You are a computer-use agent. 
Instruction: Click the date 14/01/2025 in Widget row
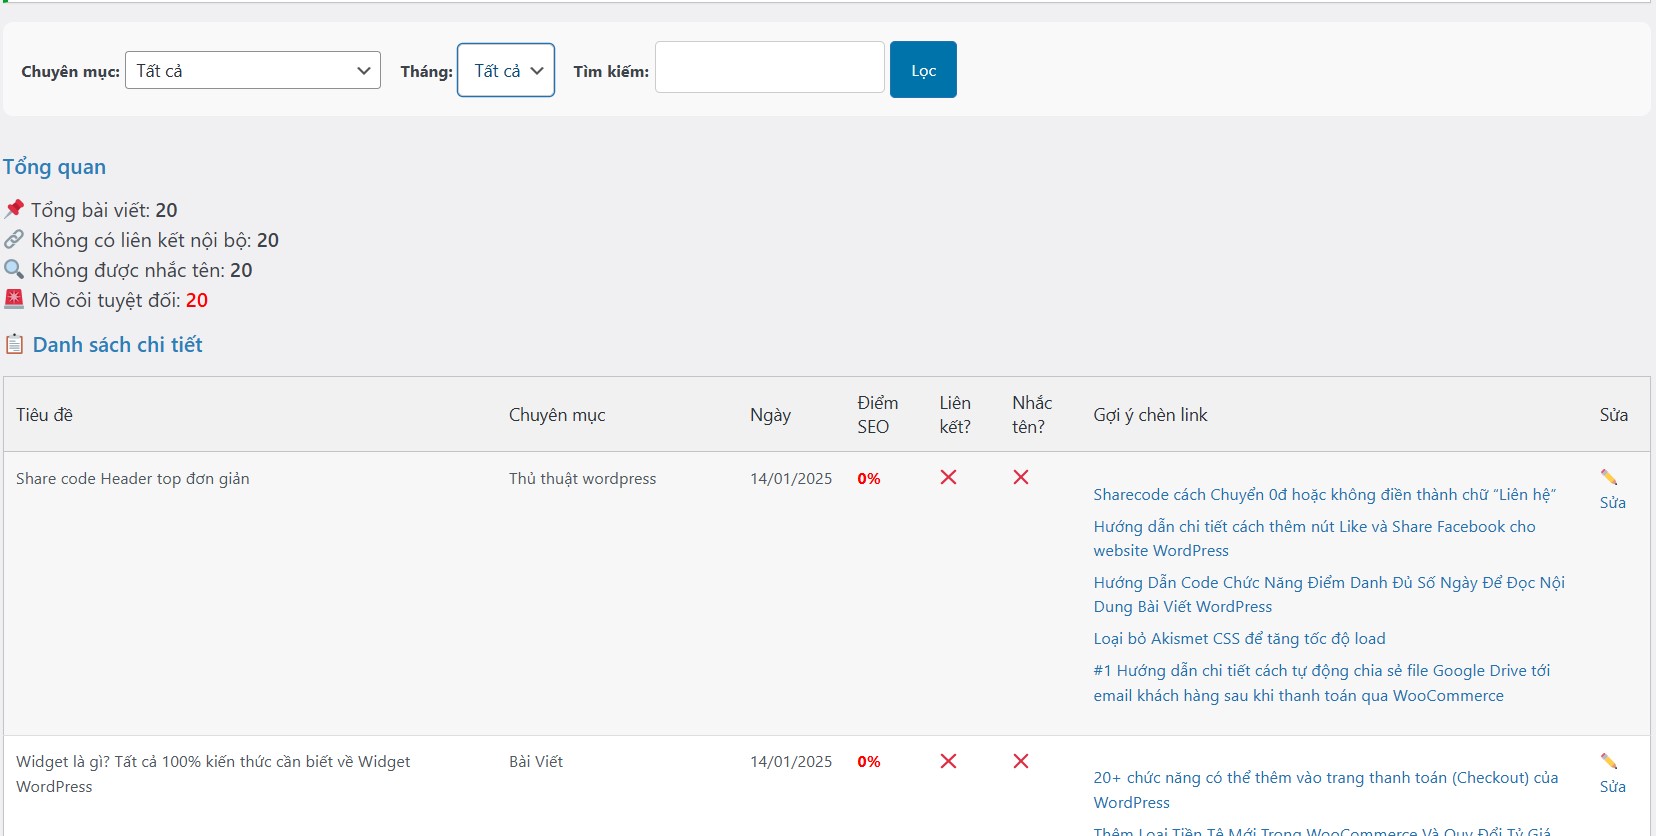point(791,762)
